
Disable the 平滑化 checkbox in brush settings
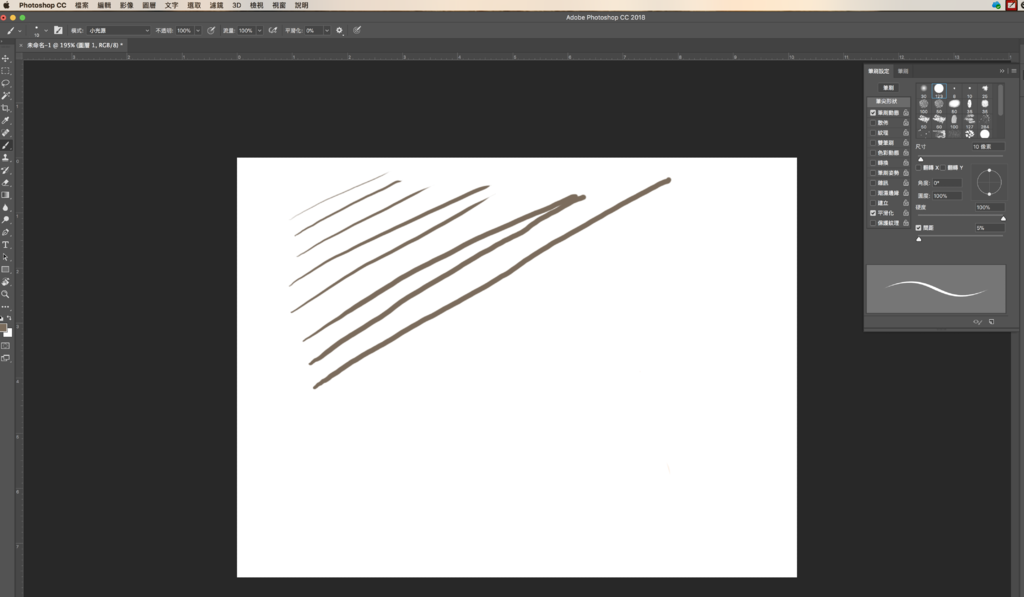click(x=873, y=213)
